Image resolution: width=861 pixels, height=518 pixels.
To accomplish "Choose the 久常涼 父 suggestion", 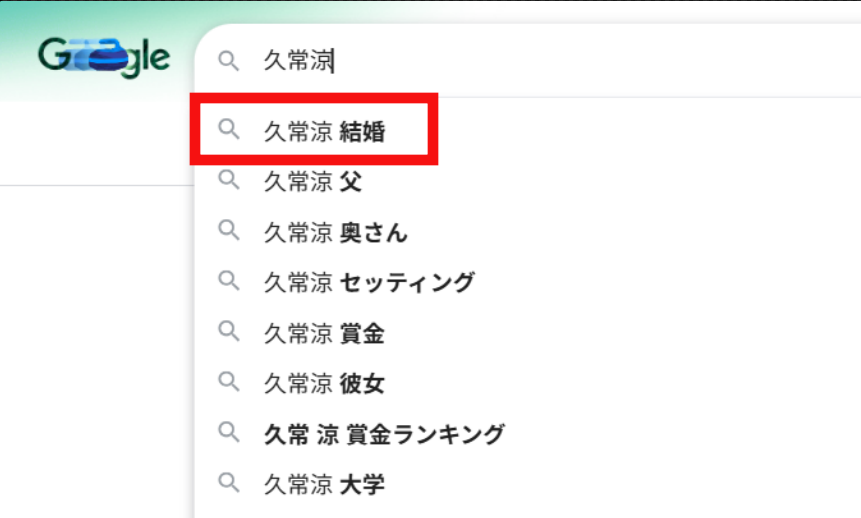I will coord(312,182).
